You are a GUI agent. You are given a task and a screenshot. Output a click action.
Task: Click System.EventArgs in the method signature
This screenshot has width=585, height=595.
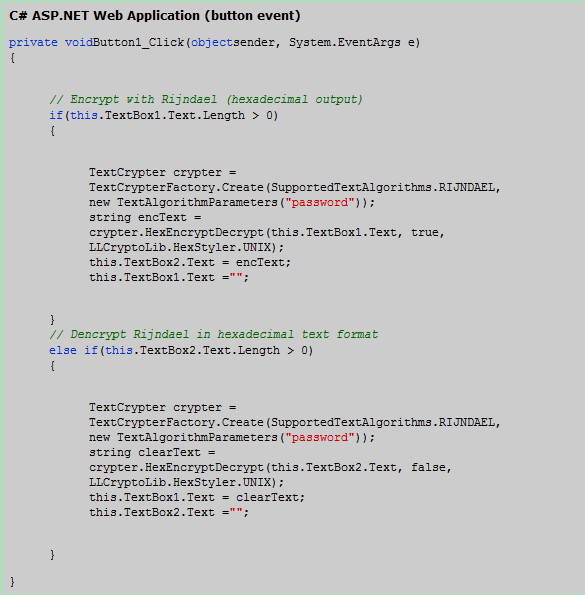[x=344, y=42]
